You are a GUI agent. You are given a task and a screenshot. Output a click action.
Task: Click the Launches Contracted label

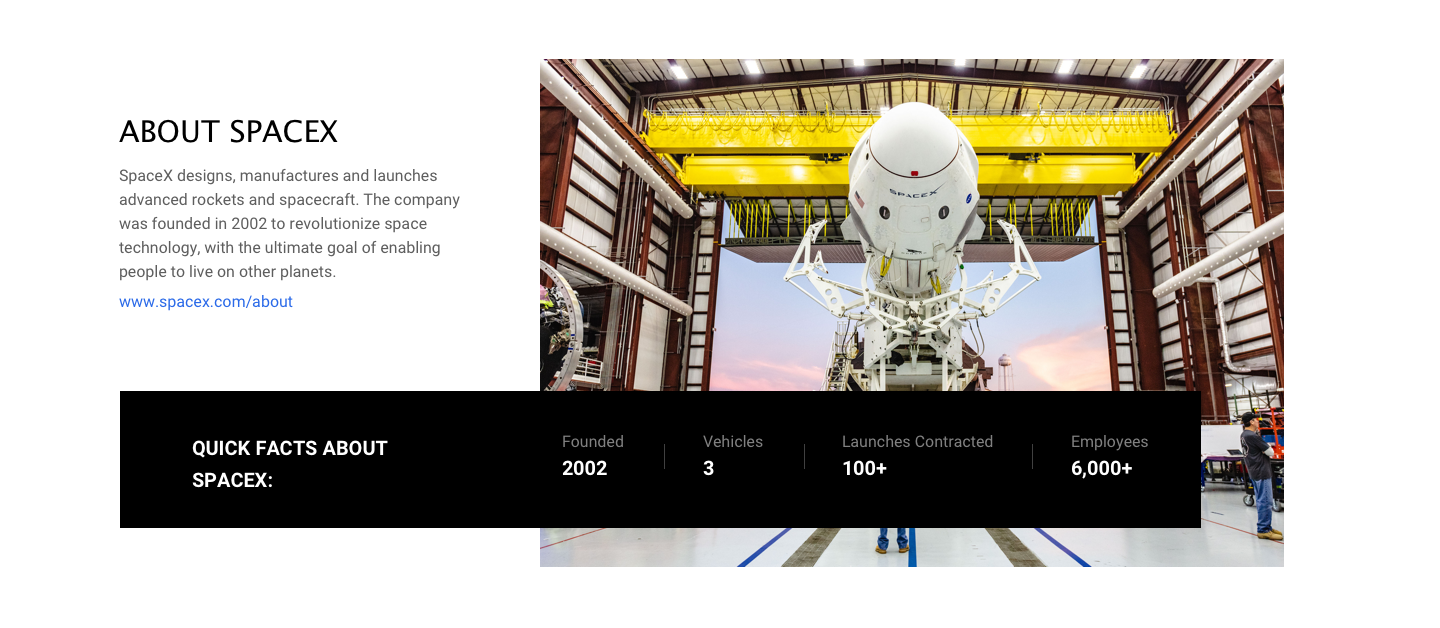(x=917, y=442)
